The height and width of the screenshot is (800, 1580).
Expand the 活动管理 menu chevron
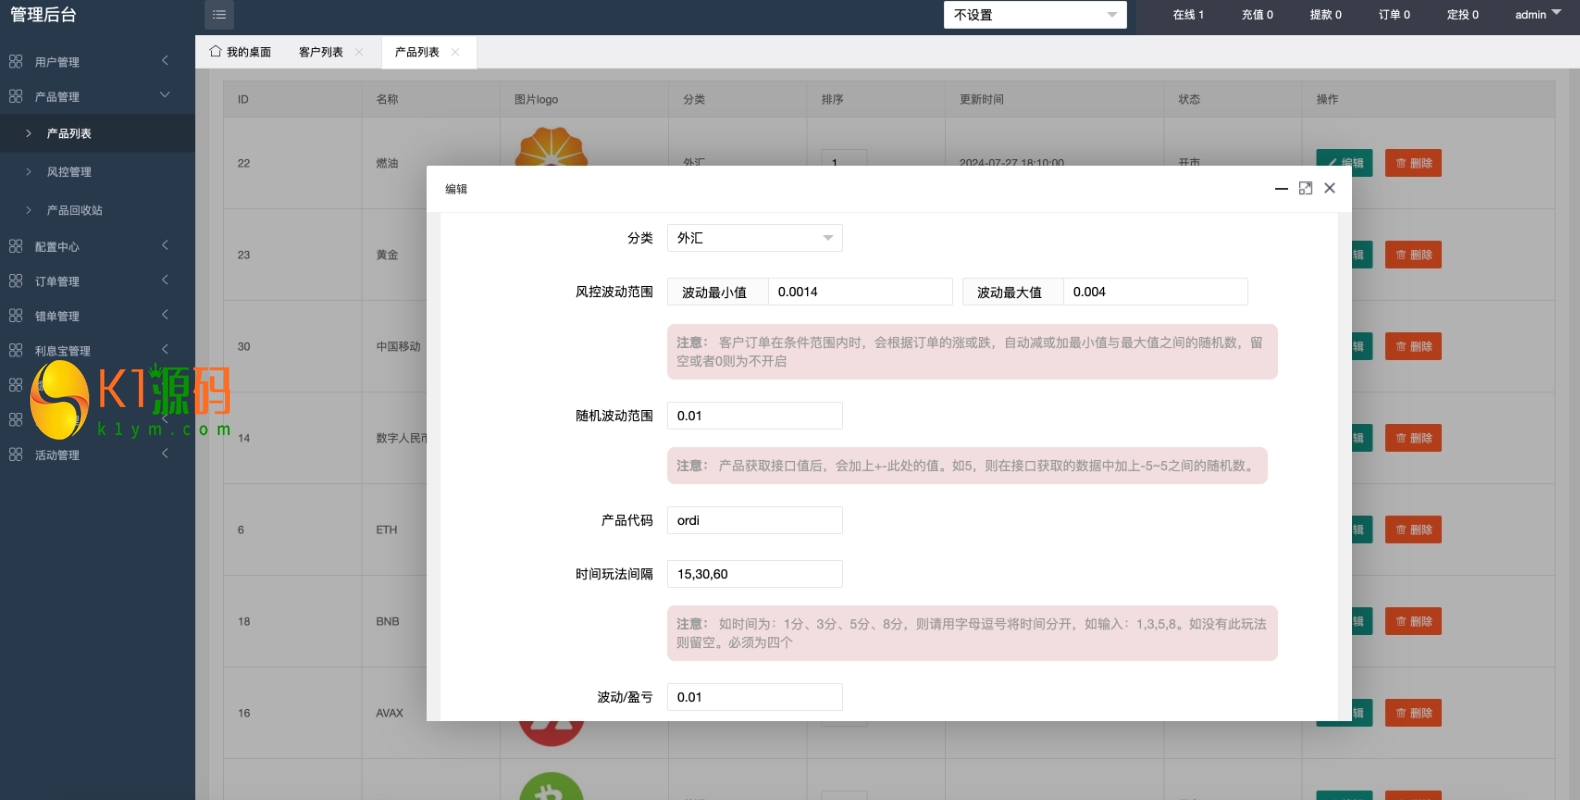[x=165, y=453]
